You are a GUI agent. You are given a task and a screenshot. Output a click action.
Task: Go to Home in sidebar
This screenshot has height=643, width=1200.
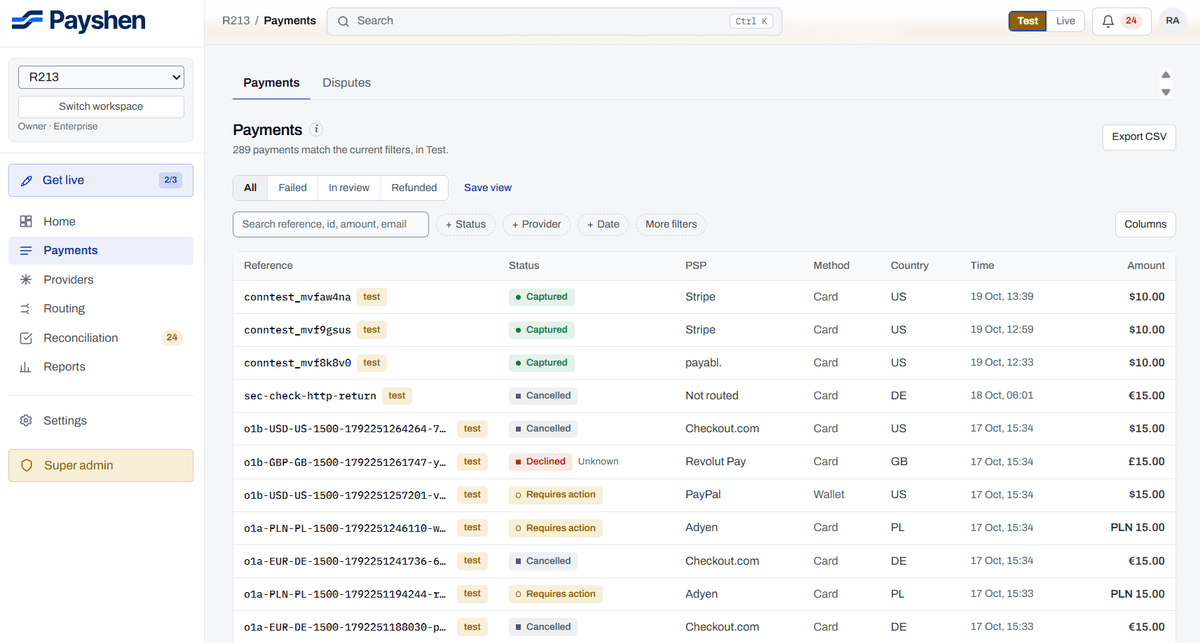click(x=101, y=221)
